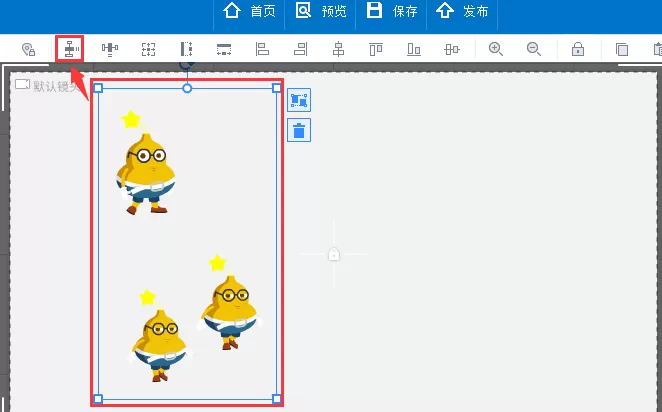Align selected objects to right
662x412 pixels.
pos(300,49)
